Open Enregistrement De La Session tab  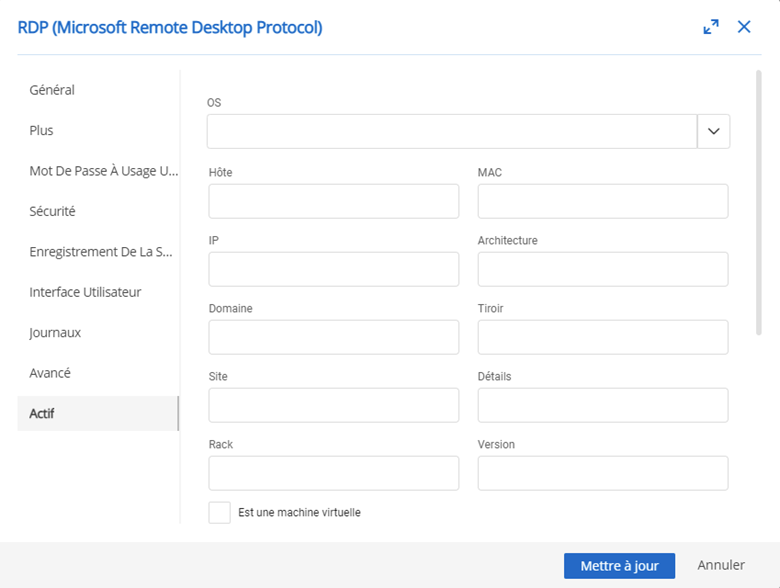point(100,252)
